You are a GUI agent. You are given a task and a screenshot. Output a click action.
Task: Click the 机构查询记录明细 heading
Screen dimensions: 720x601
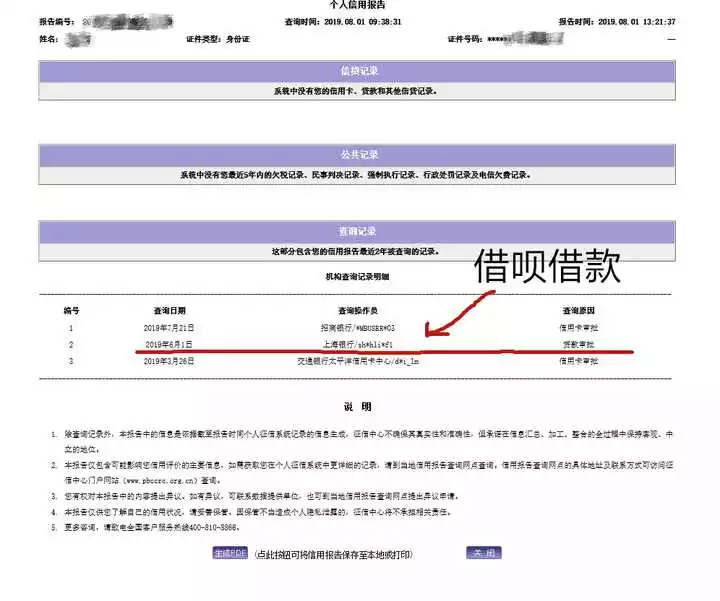coord(357,276)
